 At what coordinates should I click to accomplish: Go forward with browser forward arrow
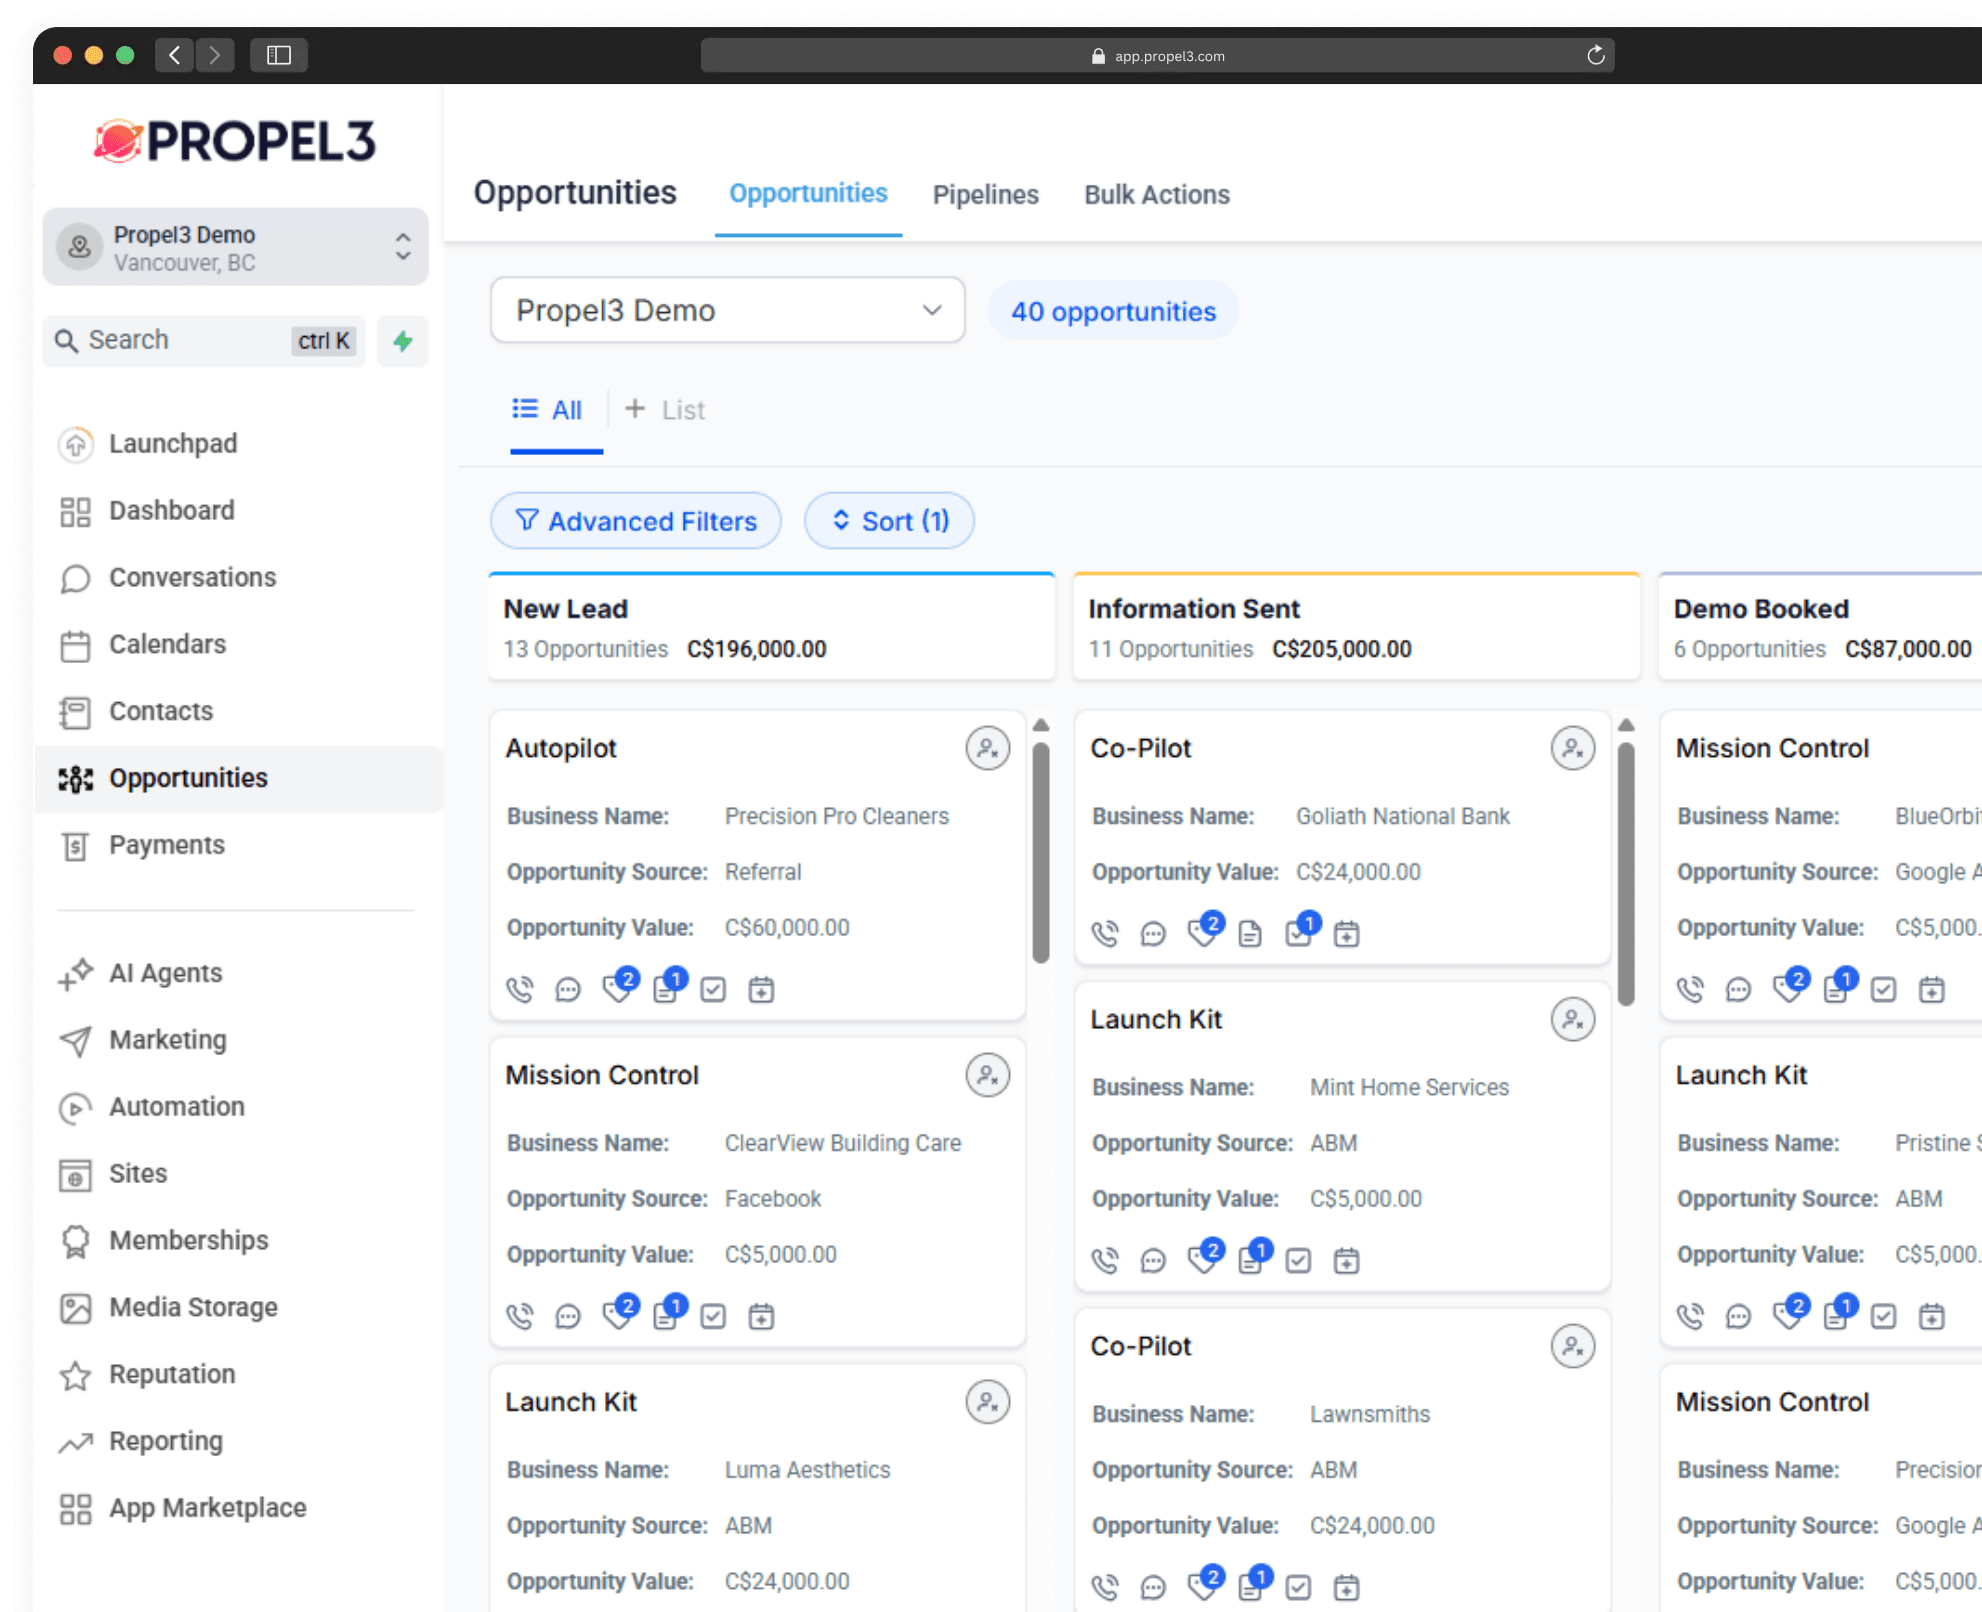215,55
